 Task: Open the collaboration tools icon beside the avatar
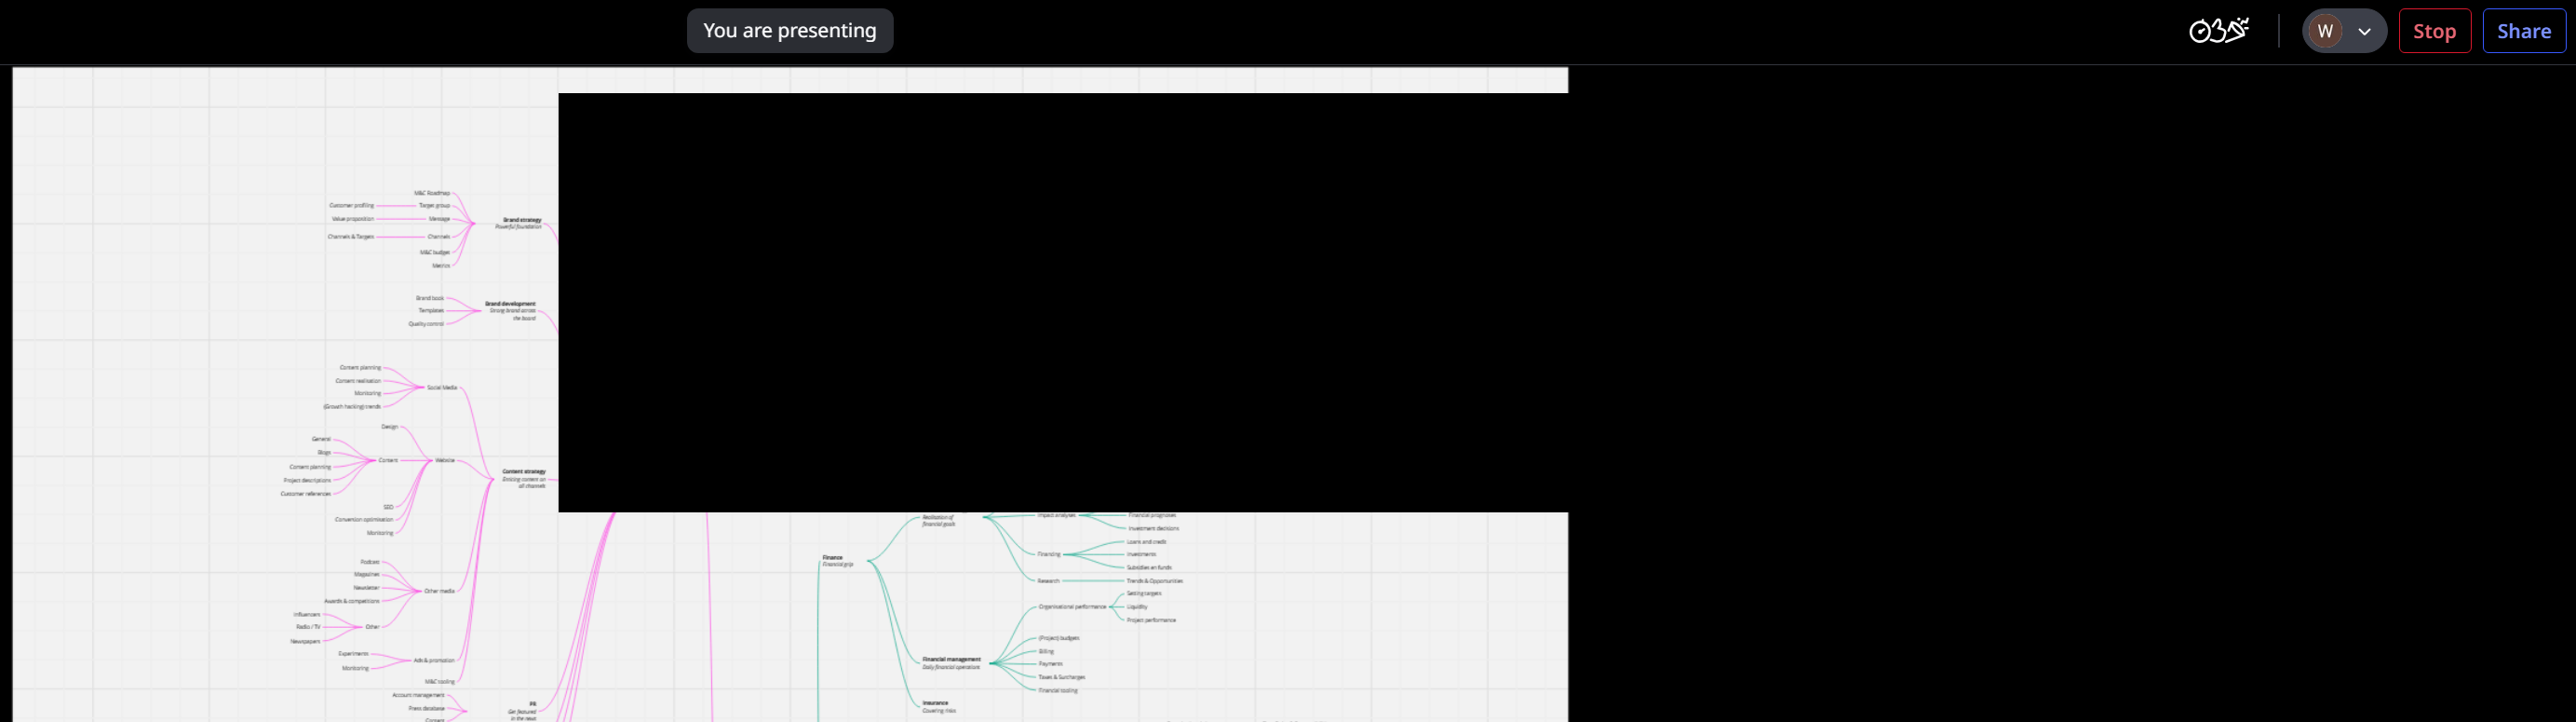pyautogui.click(x=2219, y=31)
